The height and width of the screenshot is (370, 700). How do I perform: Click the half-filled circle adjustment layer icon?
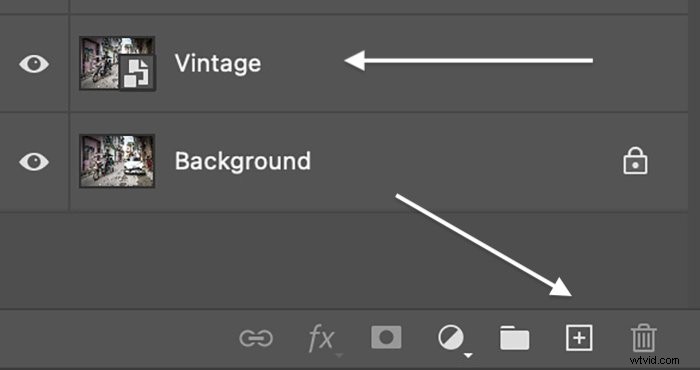450,337
